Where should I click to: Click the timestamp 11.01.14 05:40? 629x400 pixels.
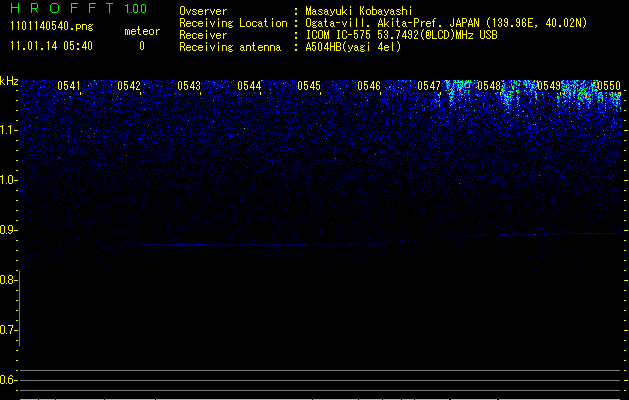[51, 46]
